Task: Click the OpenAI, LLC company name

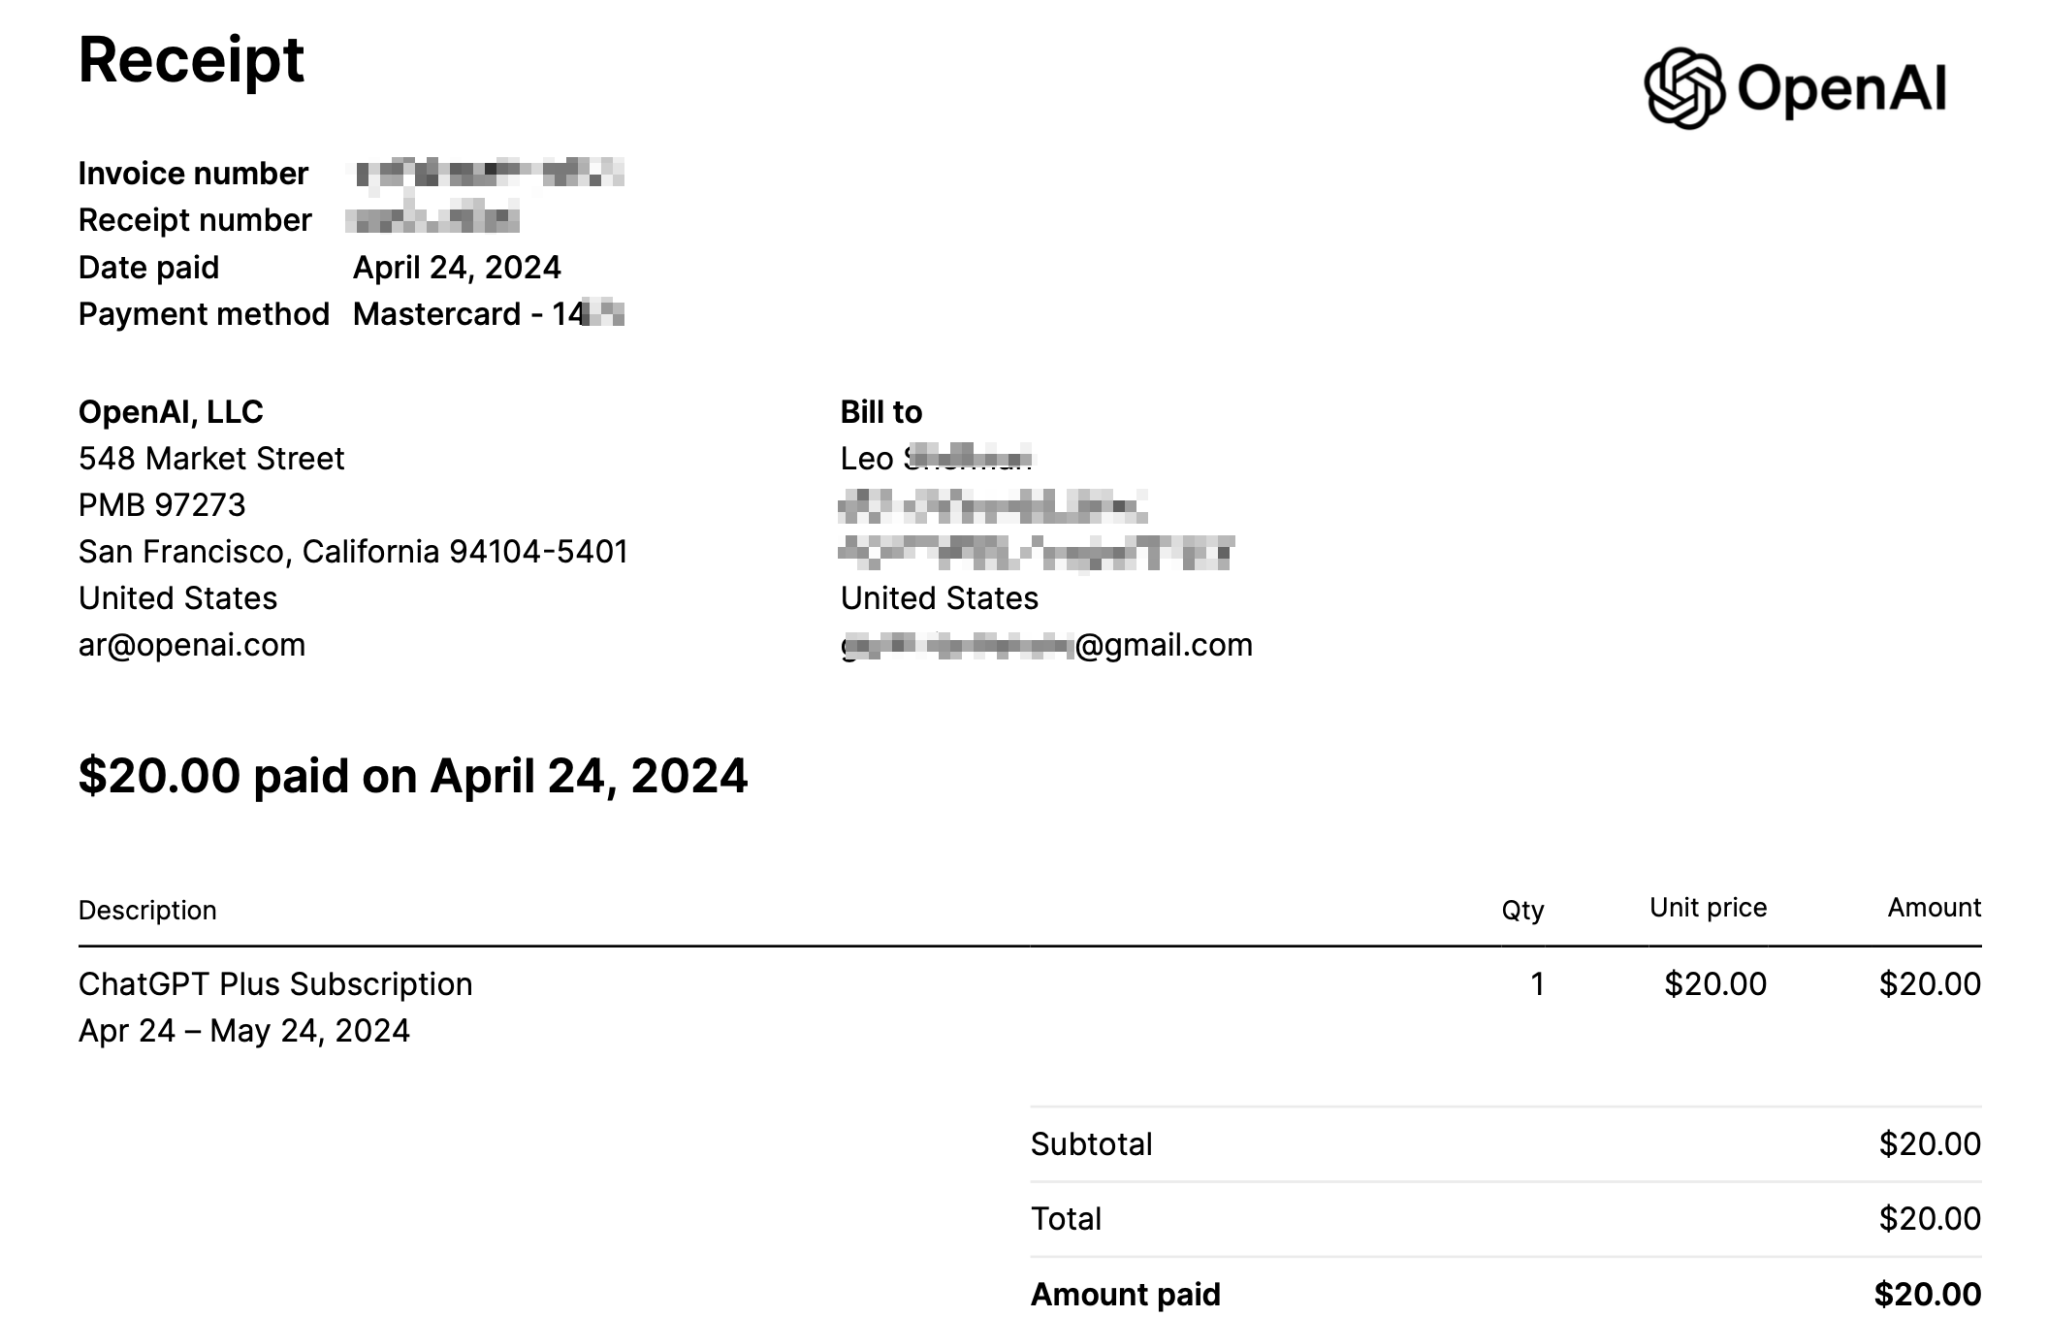Action: tap(171, 411)
